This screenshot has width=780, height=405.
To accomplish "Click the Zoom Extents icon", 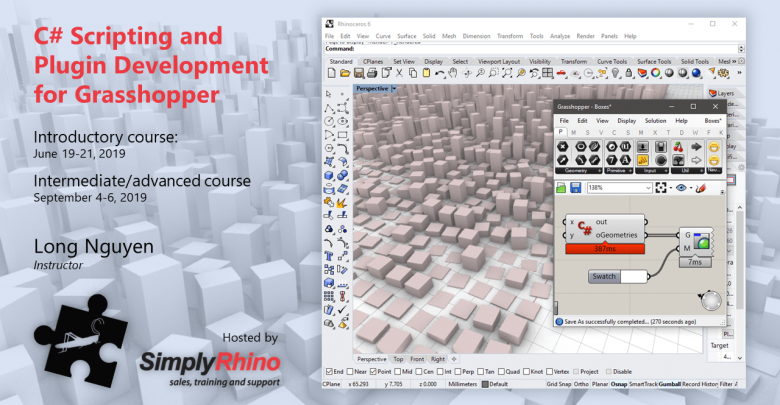I will (507, 73).
